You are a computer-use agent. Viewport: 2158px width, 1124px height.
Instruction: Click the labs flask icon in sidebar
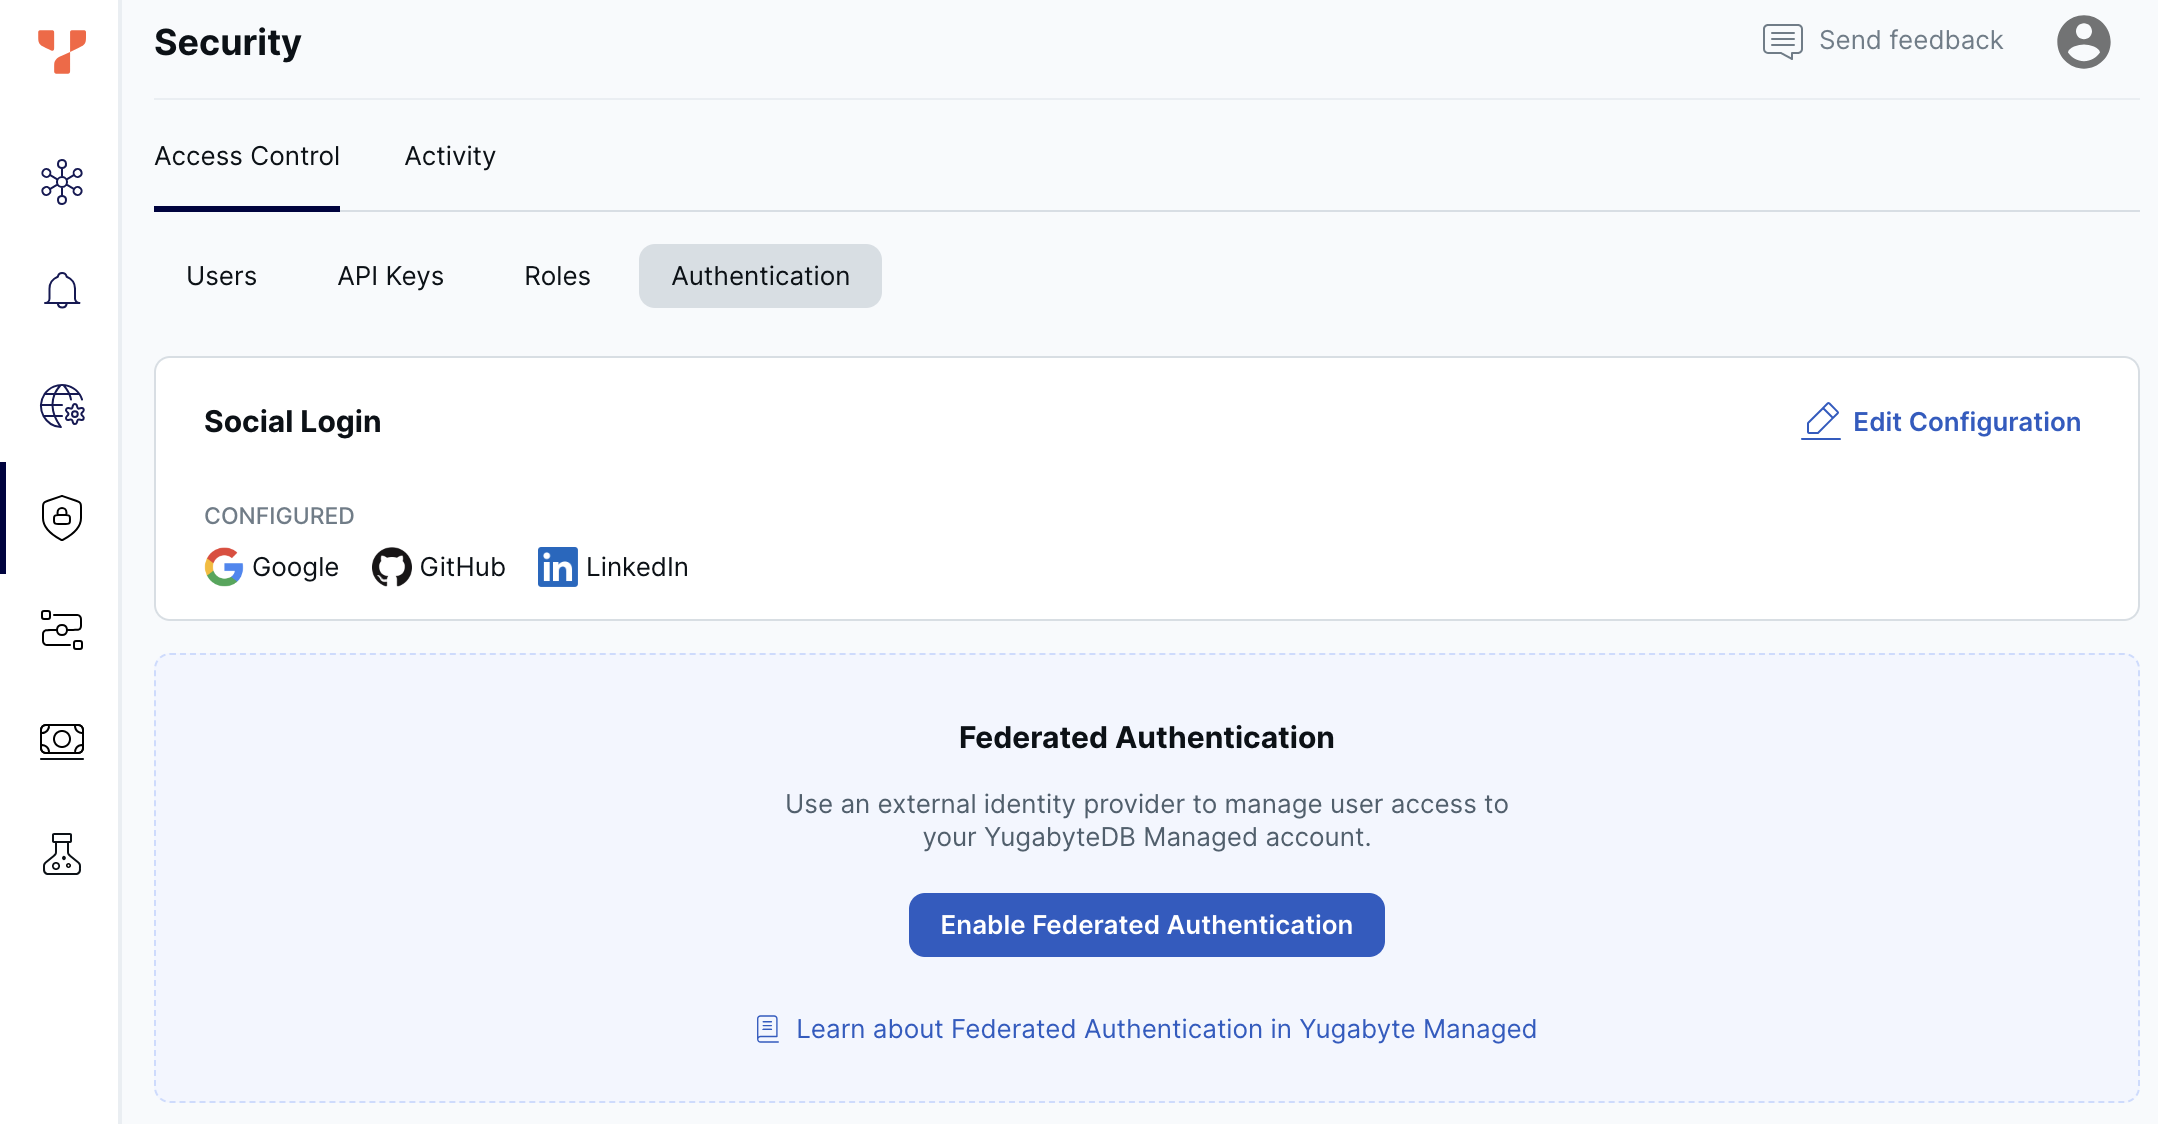pos(62,855)
